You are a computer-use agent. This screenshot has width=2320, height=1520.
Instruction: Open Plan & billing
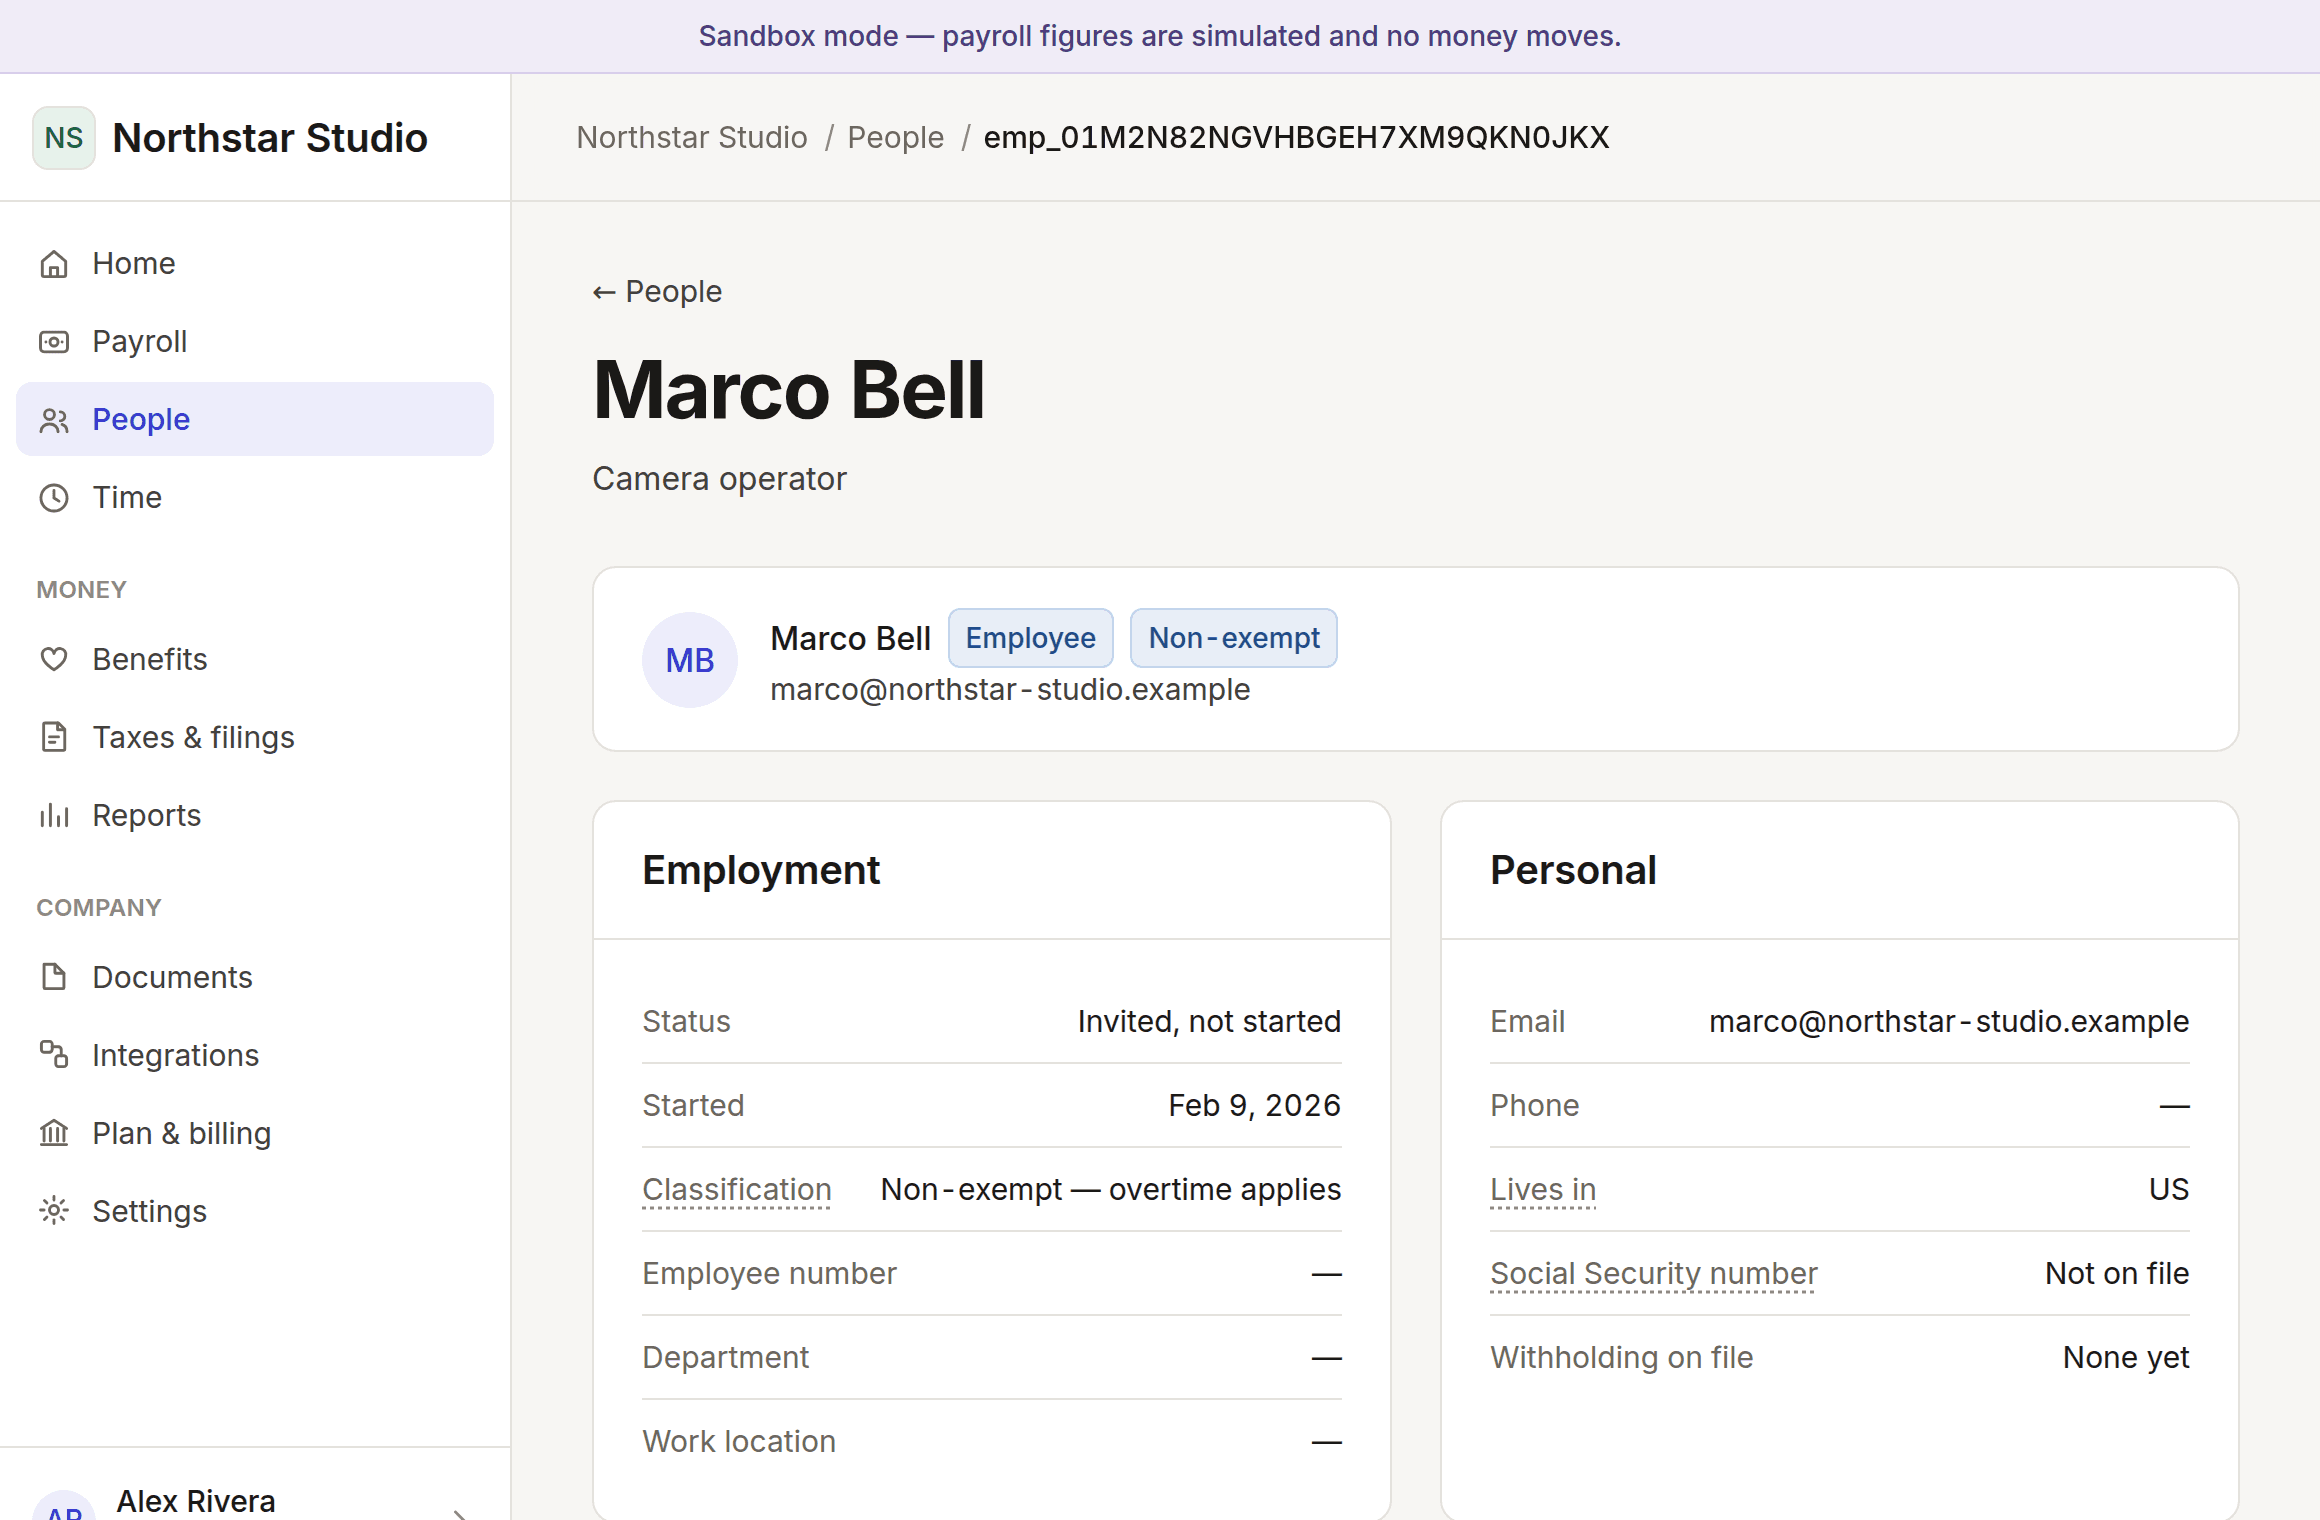(x=255, y=1134)
